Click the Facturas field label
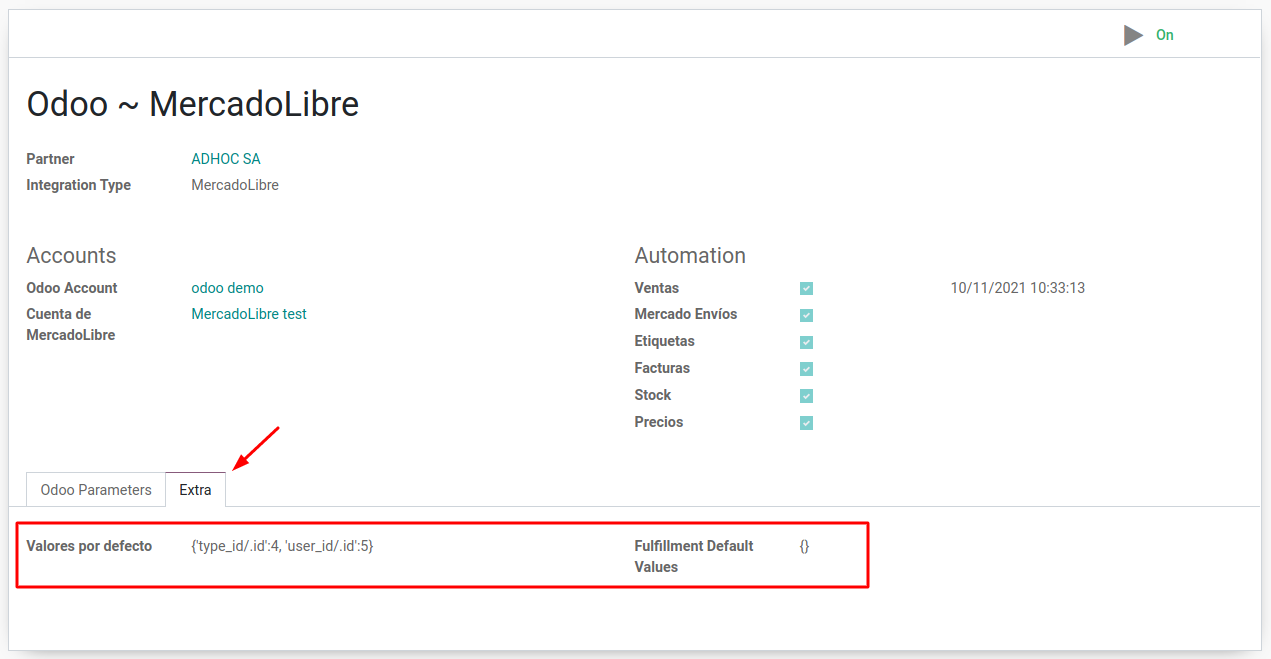The height and width of the screenshot is (659, 1271). 662,368
